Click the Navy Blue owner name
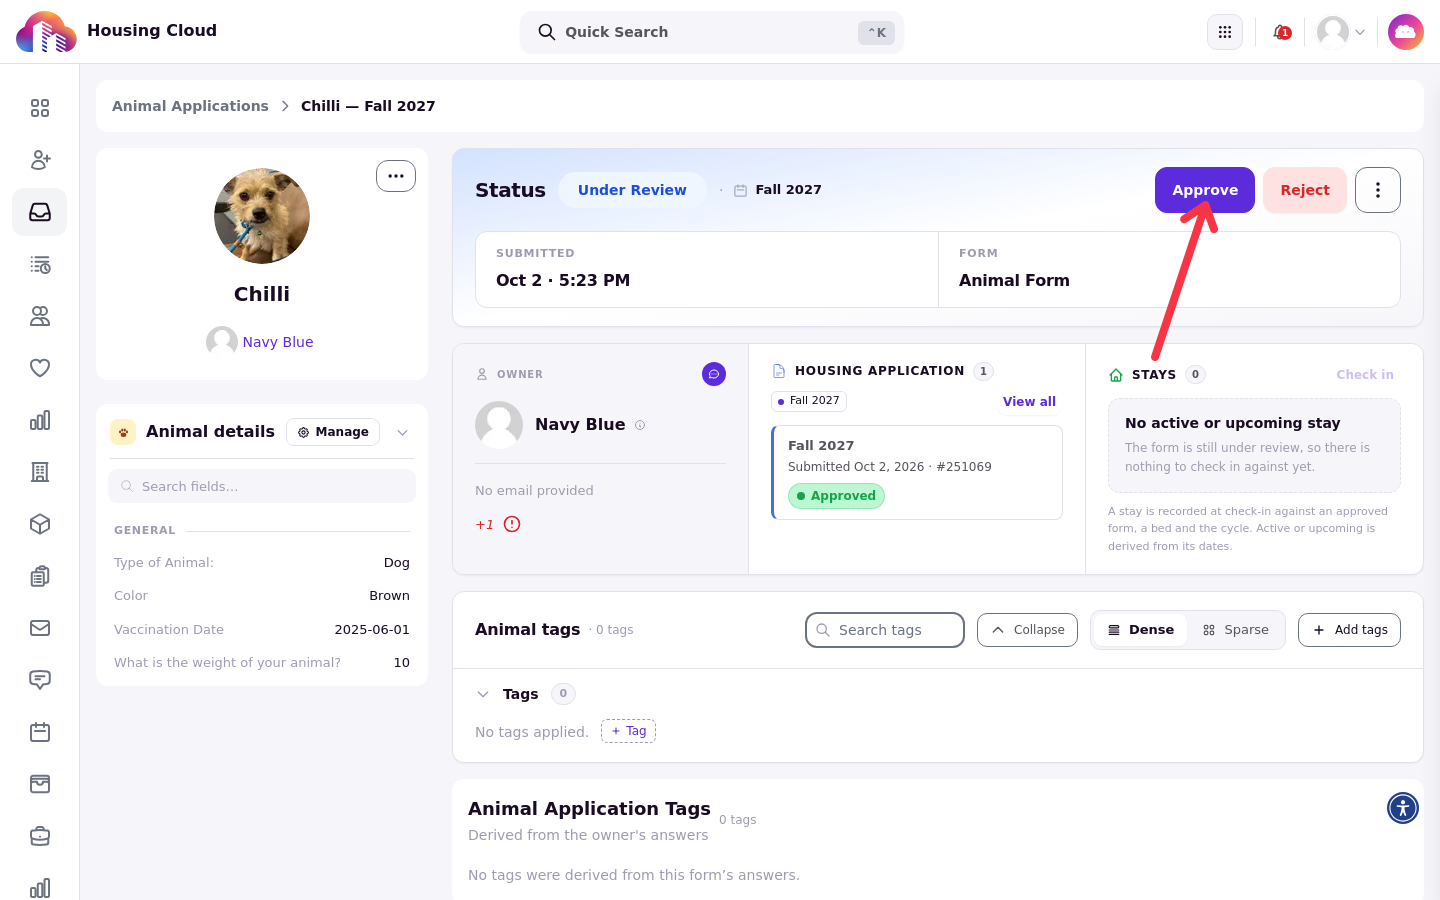Screen dimensions: 1440x900 [x=580, y=424]
